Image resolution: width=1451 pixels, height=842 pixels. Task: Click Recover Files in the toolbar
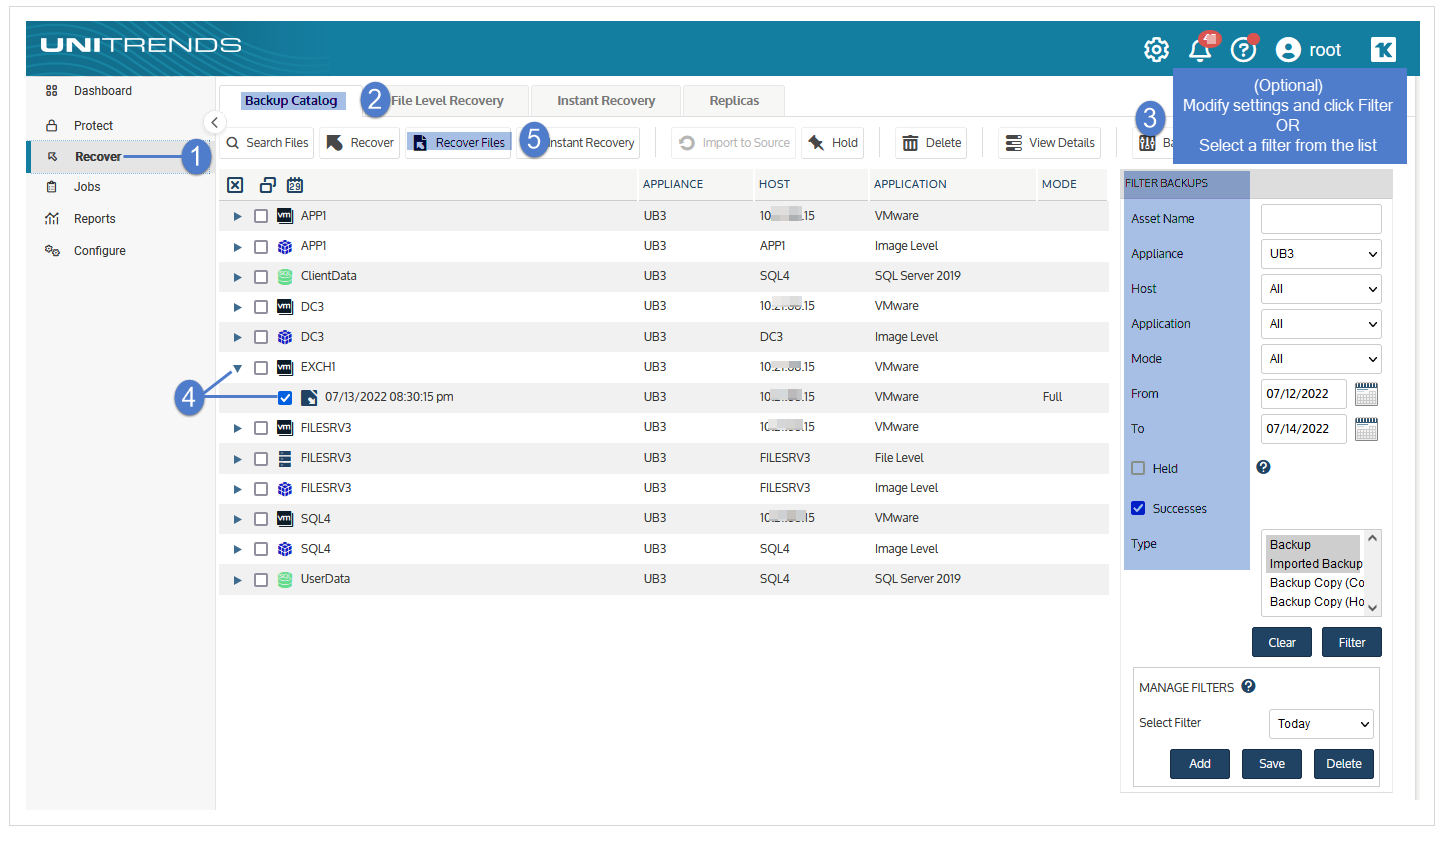click(x=459, y=143)
